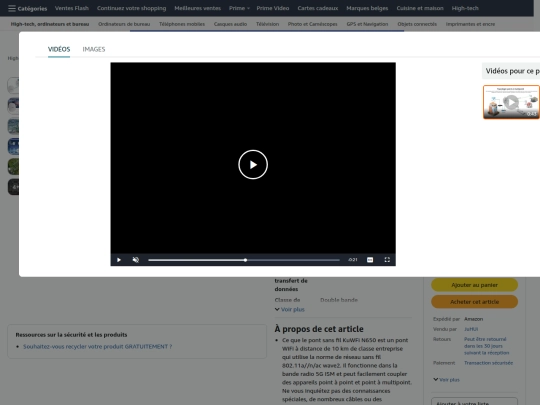Open Souhaitez-vous recycler votre produit link
Viewport: 540px width, 405px height.
pos(97,346)
